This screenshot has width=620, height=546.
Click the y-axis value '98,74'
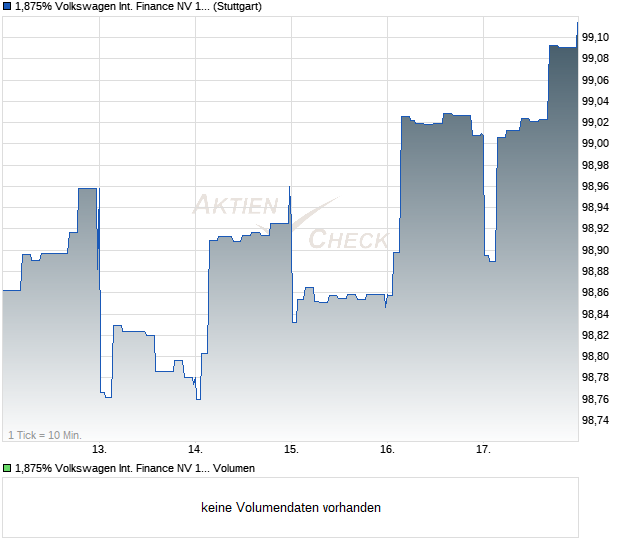coord(595,420)
